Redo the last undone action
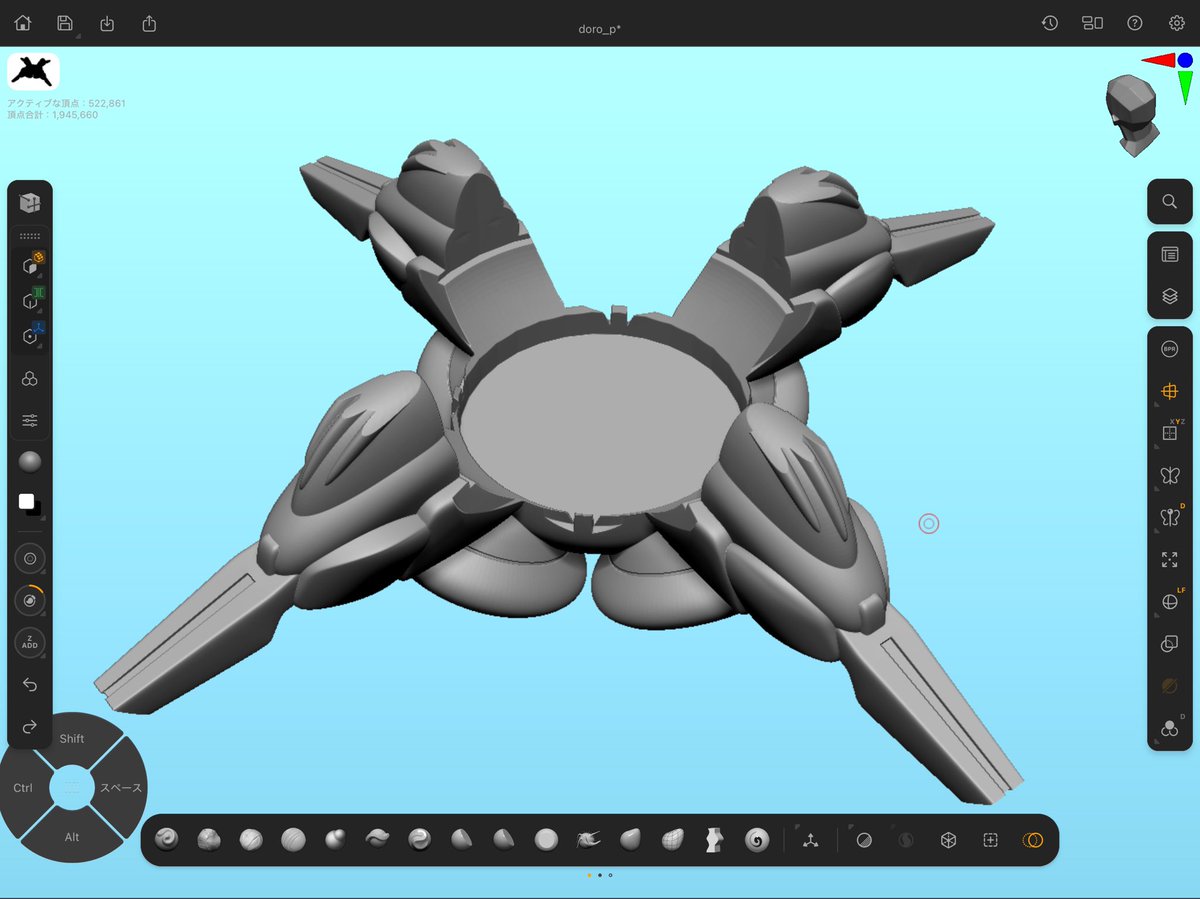This screenshot has height=899, width=1200. (x=30, y=727)
